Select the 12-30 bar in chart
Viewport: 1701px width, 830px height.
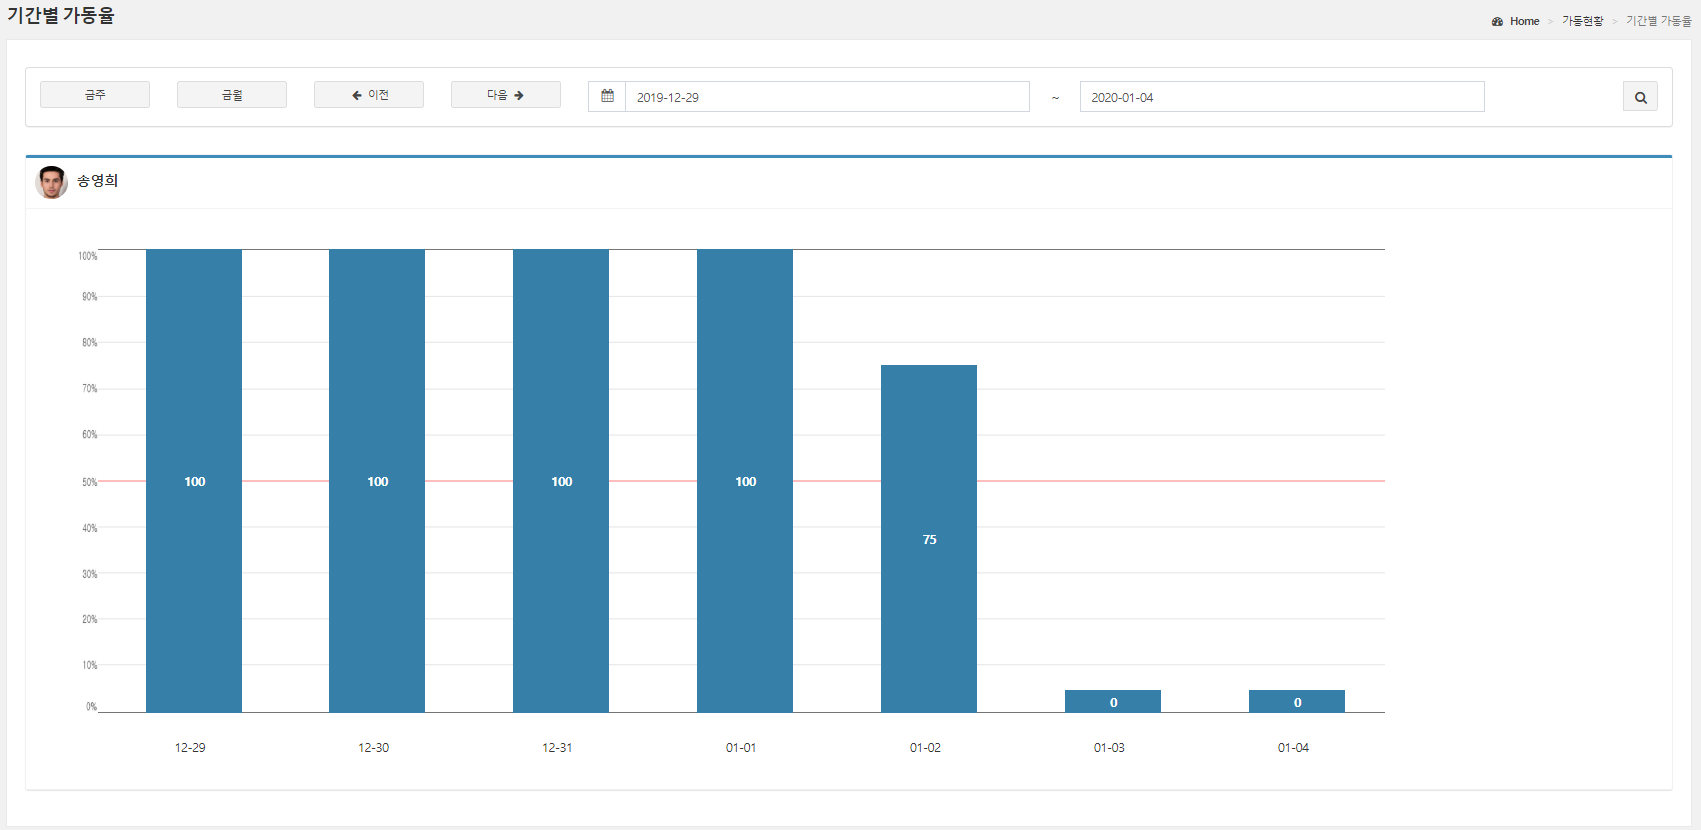tap(377, 480)
